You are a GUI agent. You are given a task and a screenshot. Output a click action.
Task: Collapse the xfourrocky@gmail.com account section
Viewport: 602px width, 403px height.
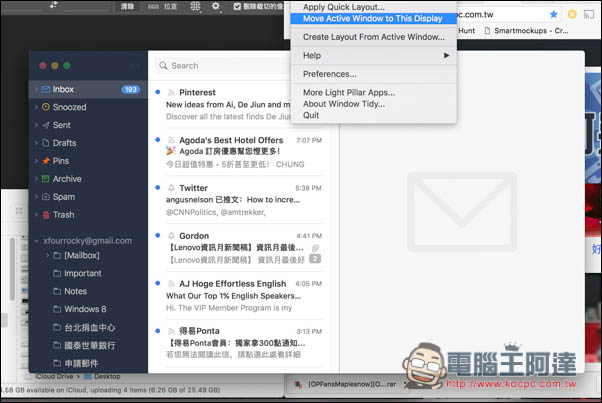pyautogui.click(x=36, y=241)
